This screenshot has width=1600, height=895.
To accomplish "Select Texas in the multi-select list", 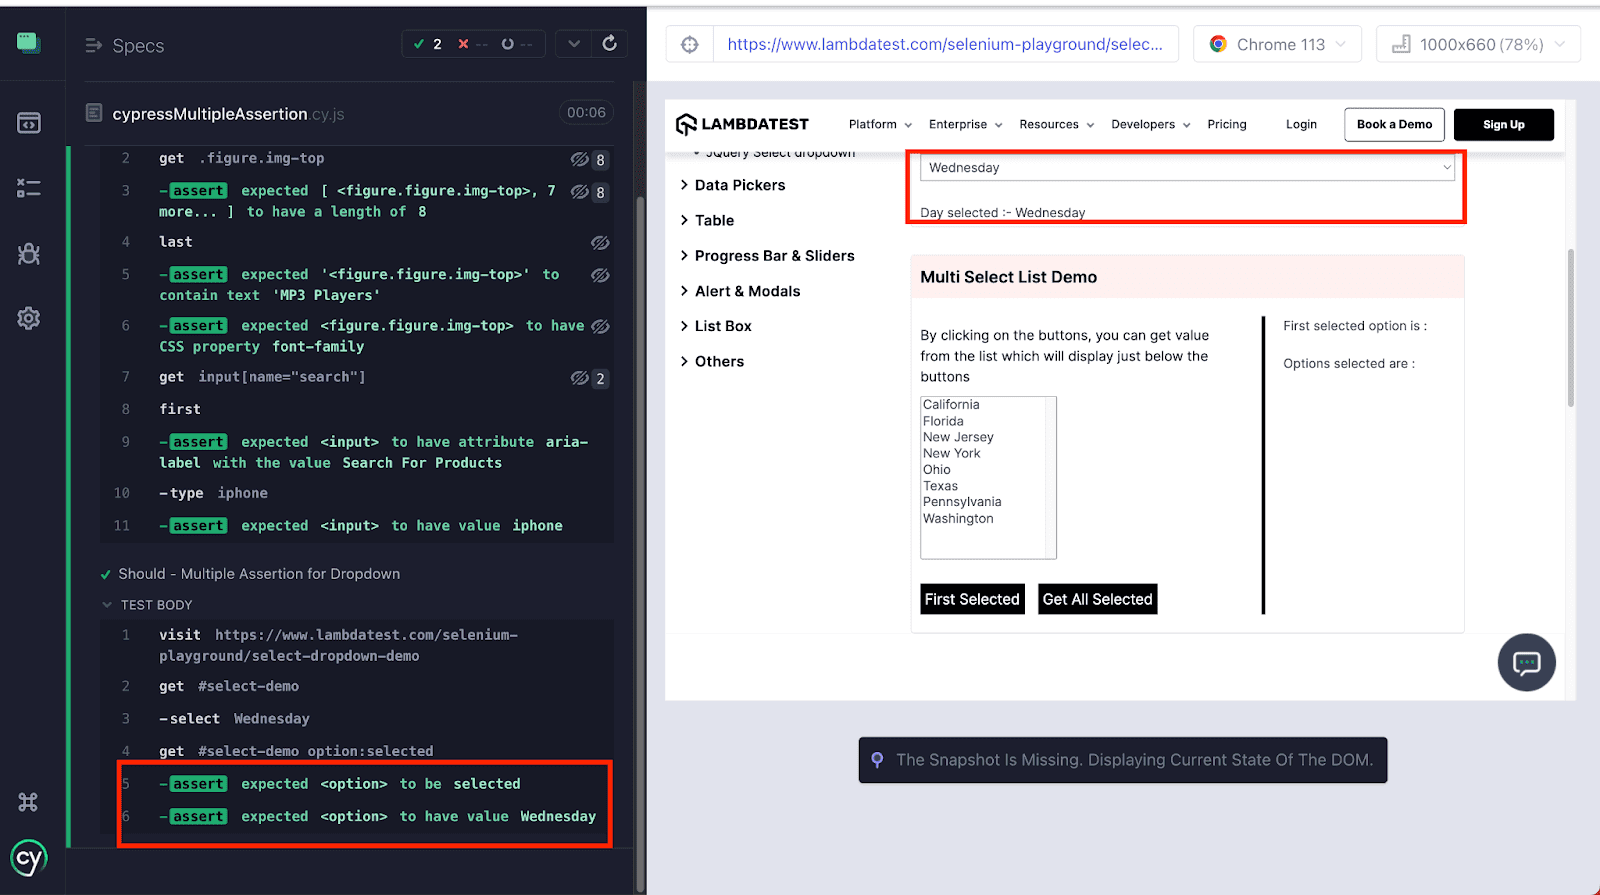I will (940, 486).
